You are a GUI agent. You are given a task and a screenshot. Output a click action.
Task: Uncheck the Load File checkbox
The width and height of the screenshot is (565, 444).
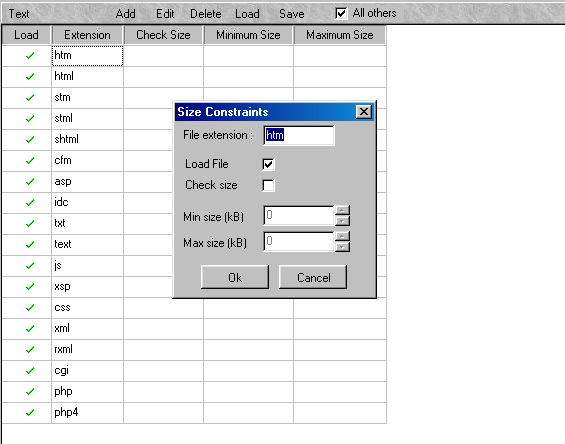click(268, 164)
